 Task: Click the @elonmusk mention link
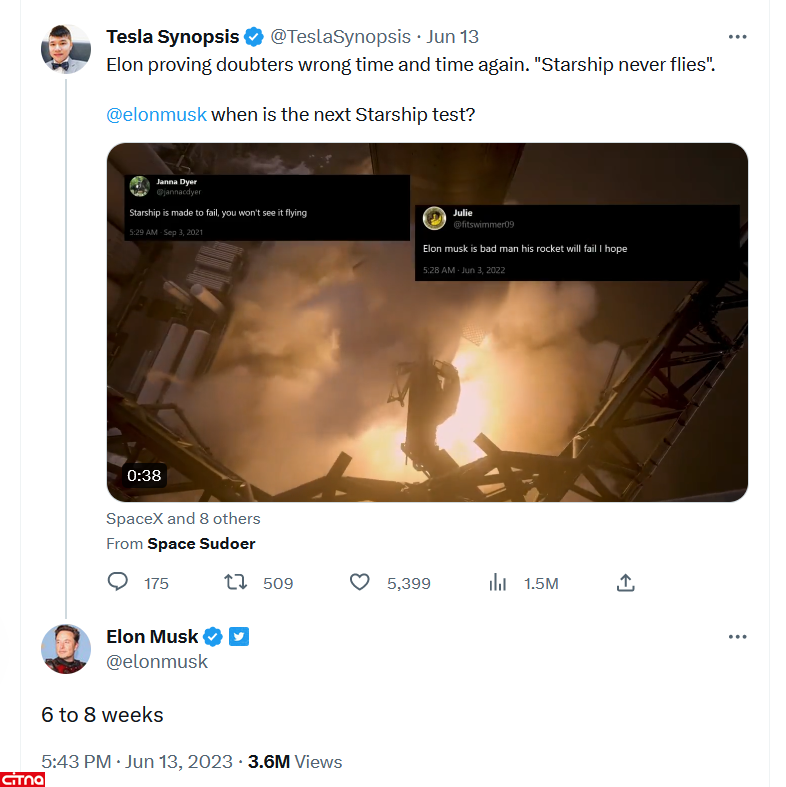[156, 114]
